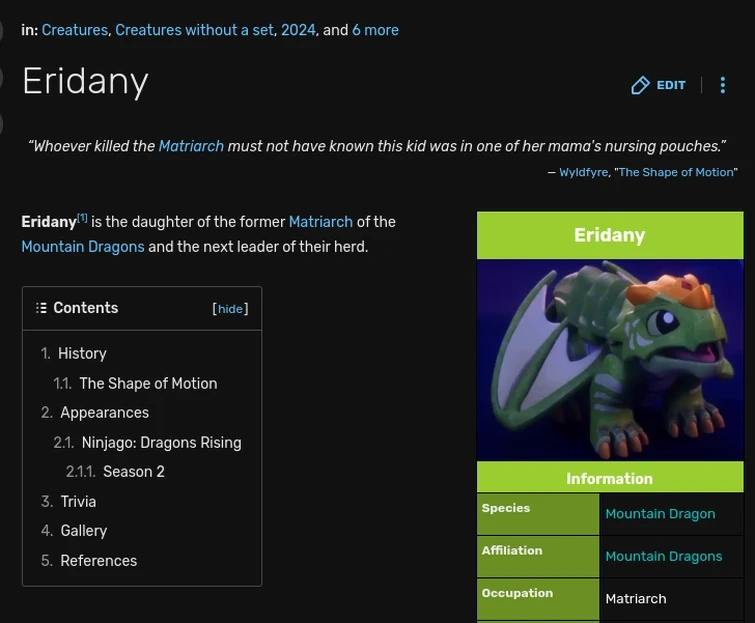Click the Matriarch link in the quote

[191, 146]
